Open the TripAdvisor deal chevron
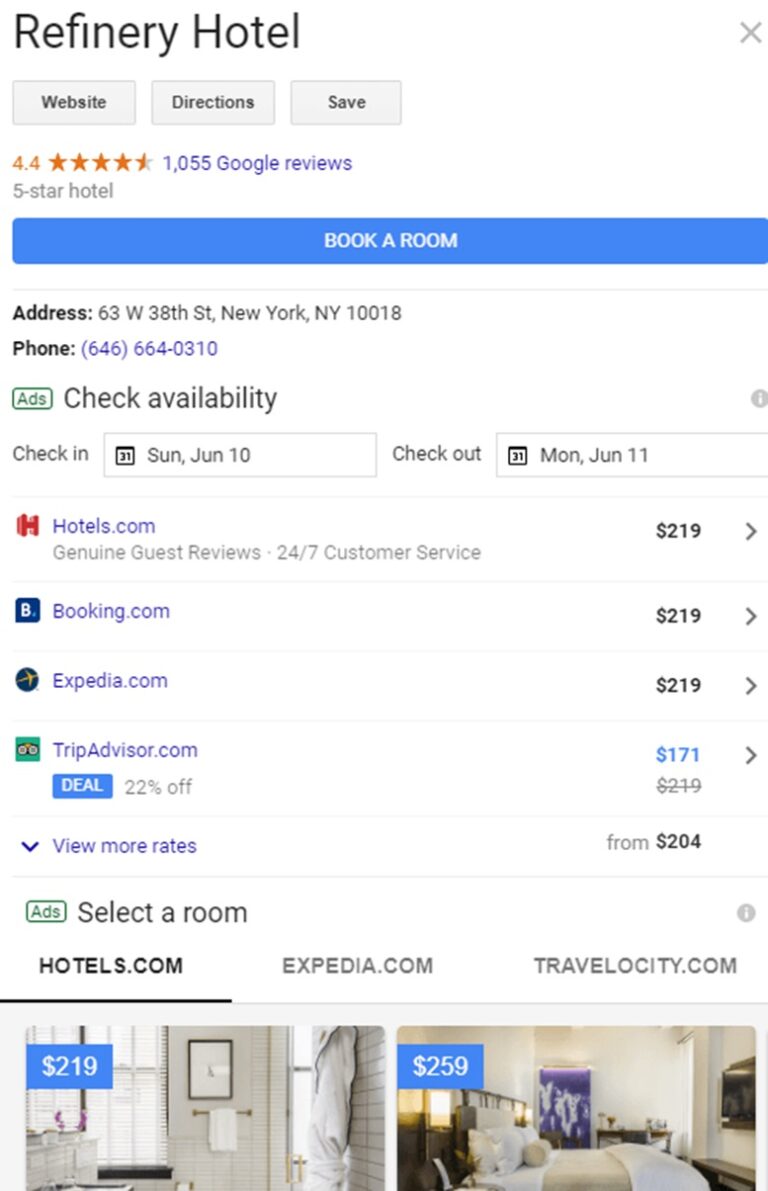Viewport: 768px width, 1191px height. (751, 756)
